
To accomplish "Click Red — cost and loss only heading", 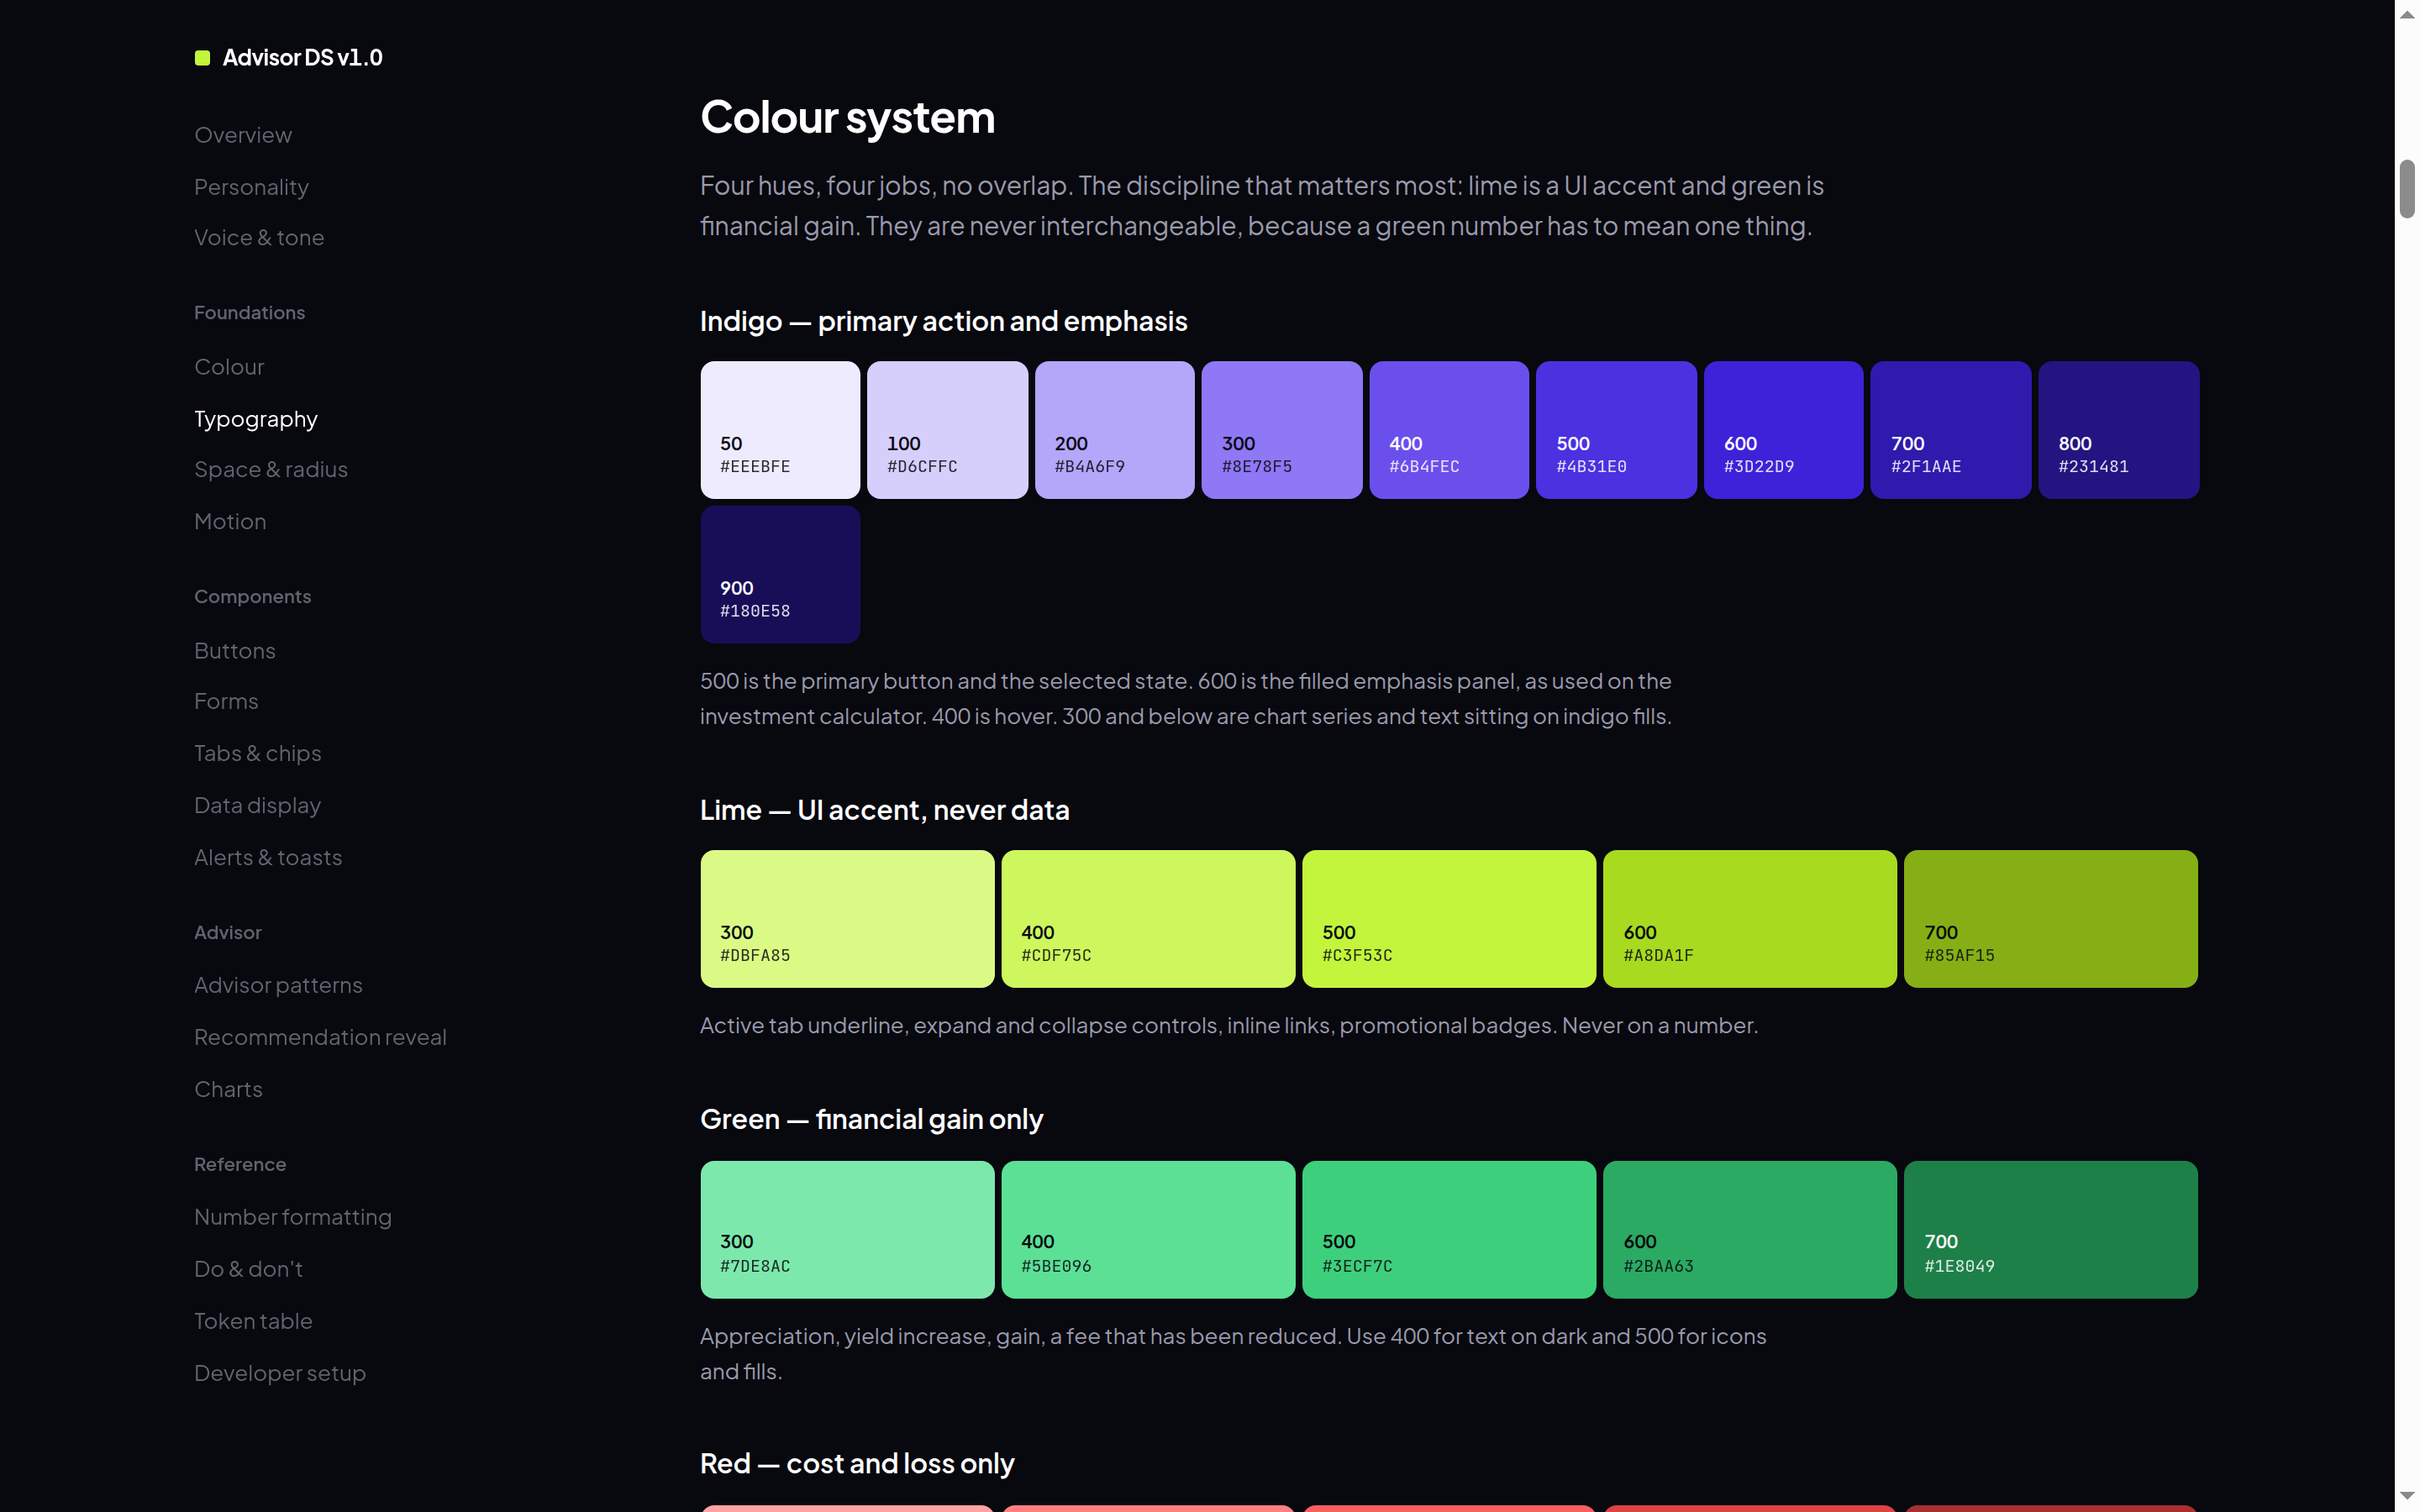I will click(x=857, y=1464).
